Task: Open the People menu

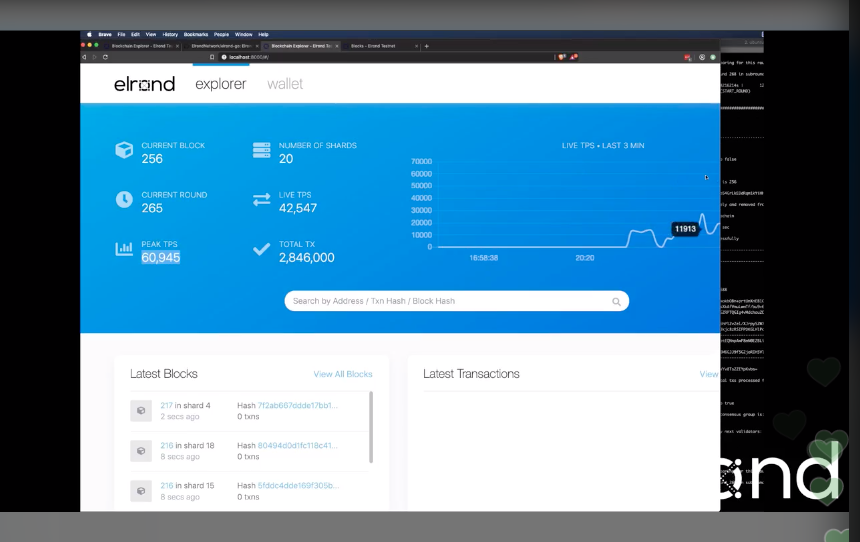Action: point(222,34)
